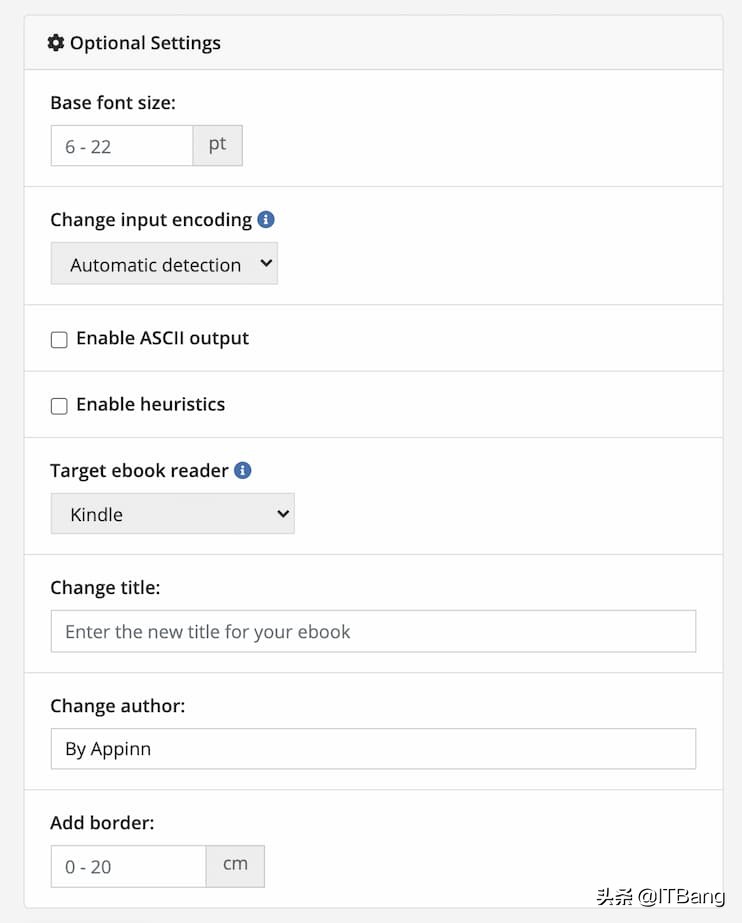Click the Add border label

[x=102, y=824]
